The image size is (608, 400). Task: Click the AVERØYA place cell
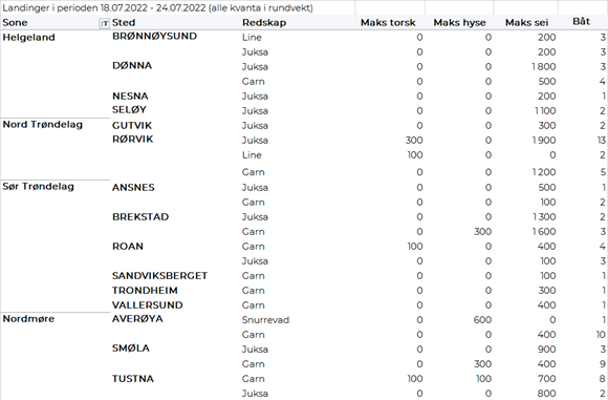click(x=137, y=319)
